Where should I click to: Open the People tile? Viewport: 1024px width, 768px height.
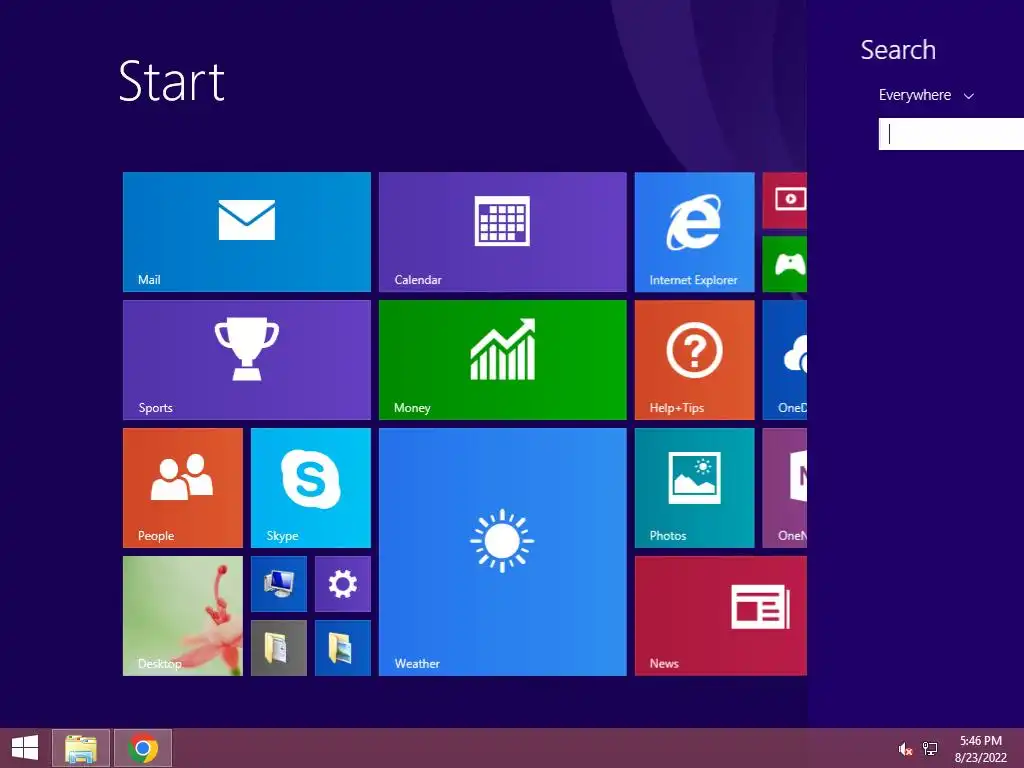tap(183, 488)
